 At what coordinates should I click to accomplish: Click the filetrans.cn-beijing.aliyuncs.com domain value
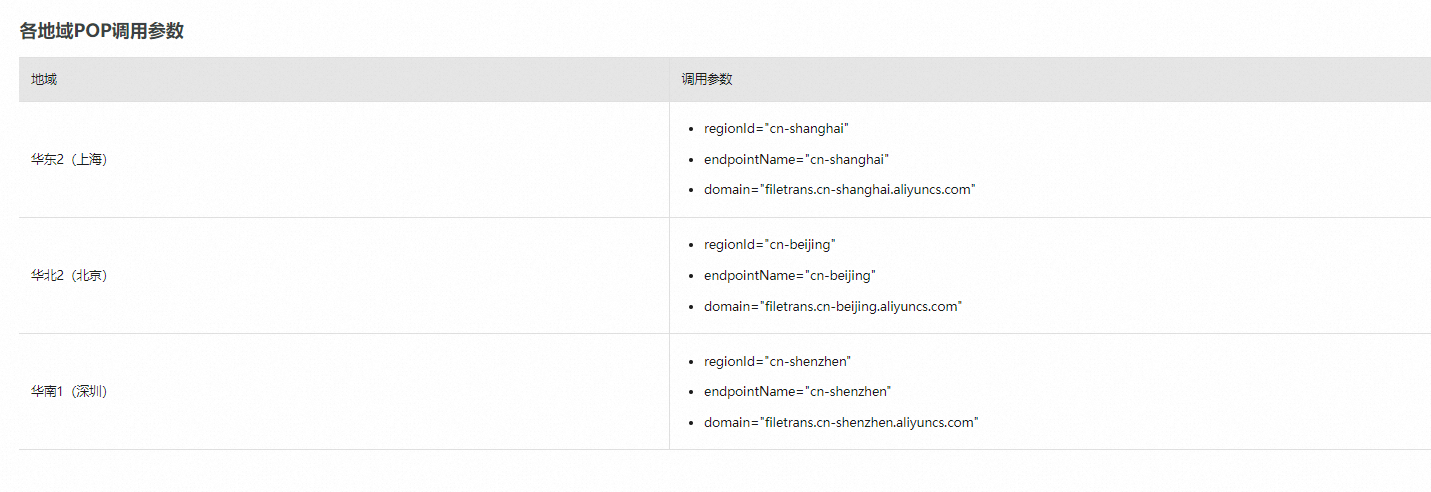[860, 306]
